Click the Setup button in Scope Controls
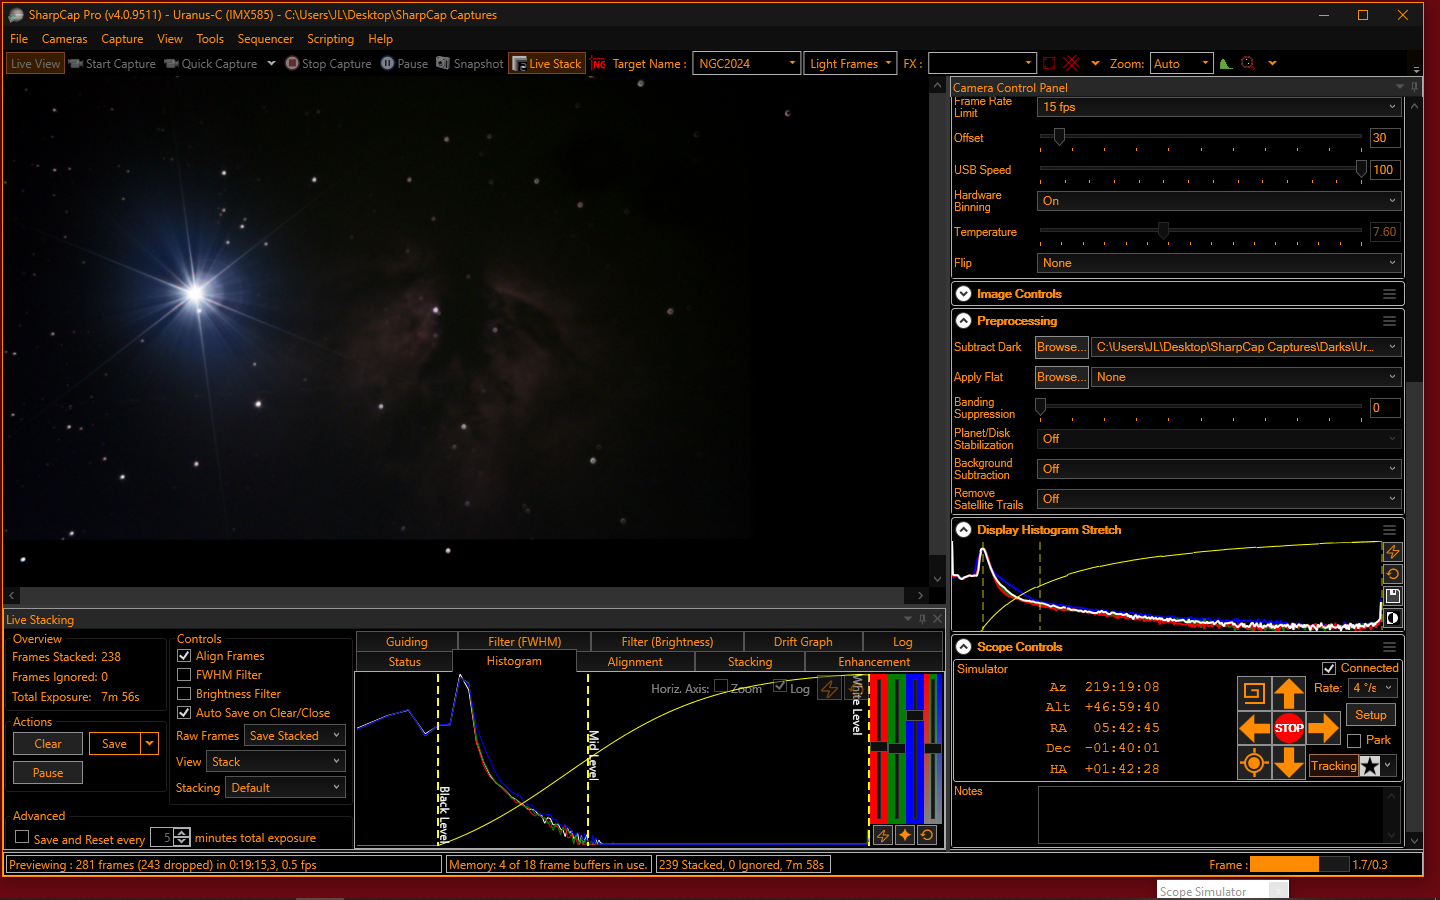The height and width of the screenshot is (900, 1440). pyautogui.click(x=1370, y=715)
